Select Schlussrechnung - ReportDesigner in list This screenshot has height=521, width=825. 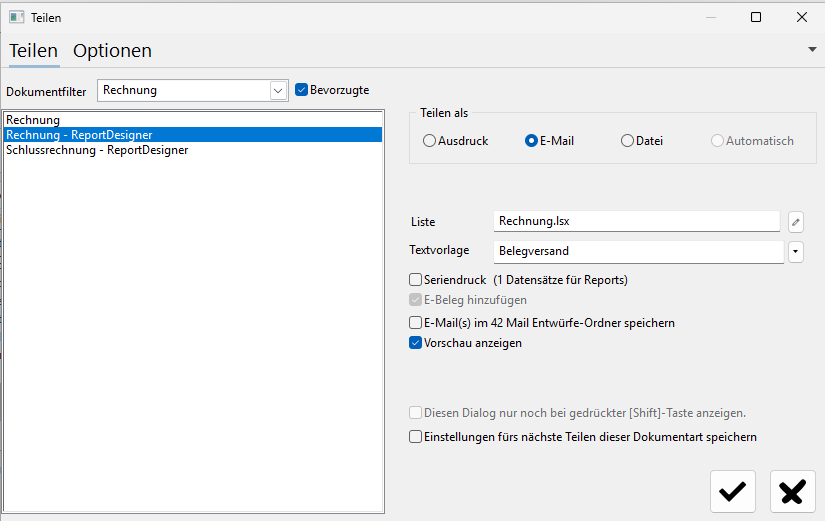97,150
